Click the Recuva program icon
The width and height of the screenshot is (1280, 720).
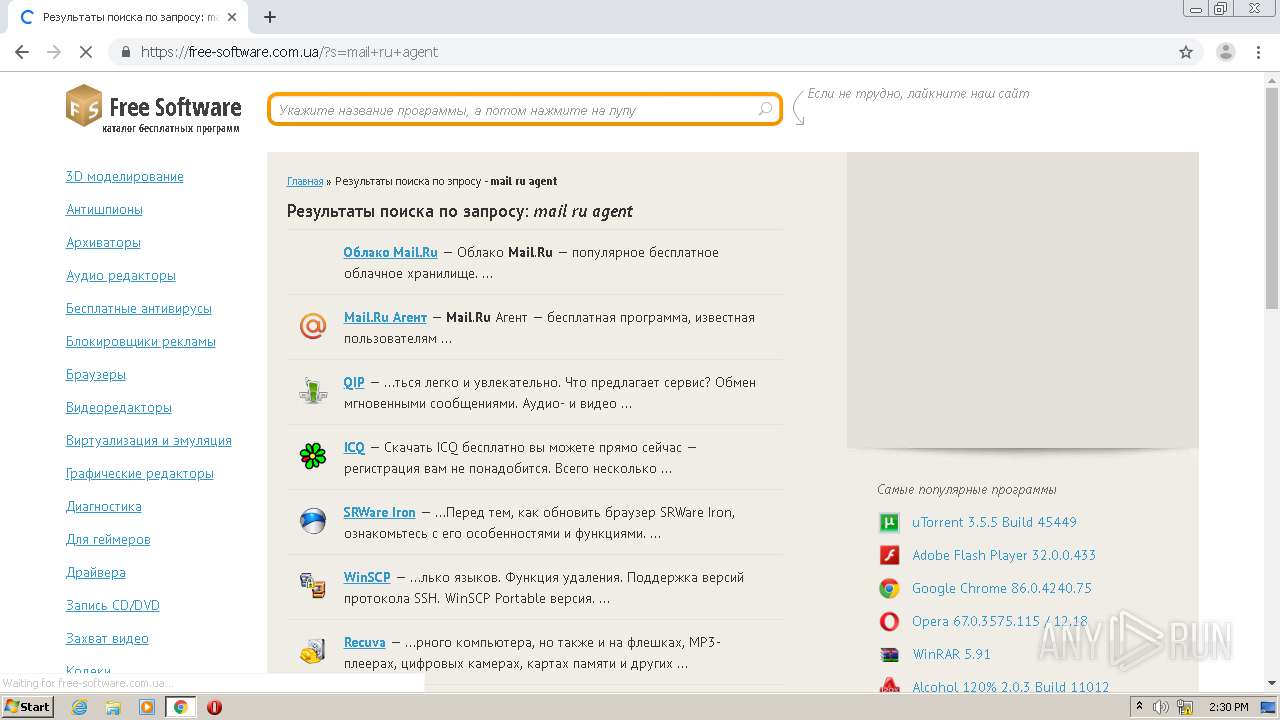coord(313,651)
